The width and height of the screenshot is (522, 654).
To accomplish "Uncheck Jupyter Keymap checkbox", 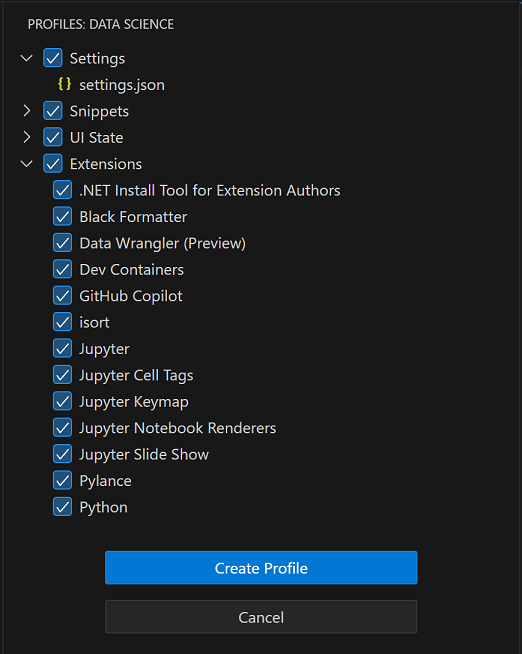I will pos(63,401).
